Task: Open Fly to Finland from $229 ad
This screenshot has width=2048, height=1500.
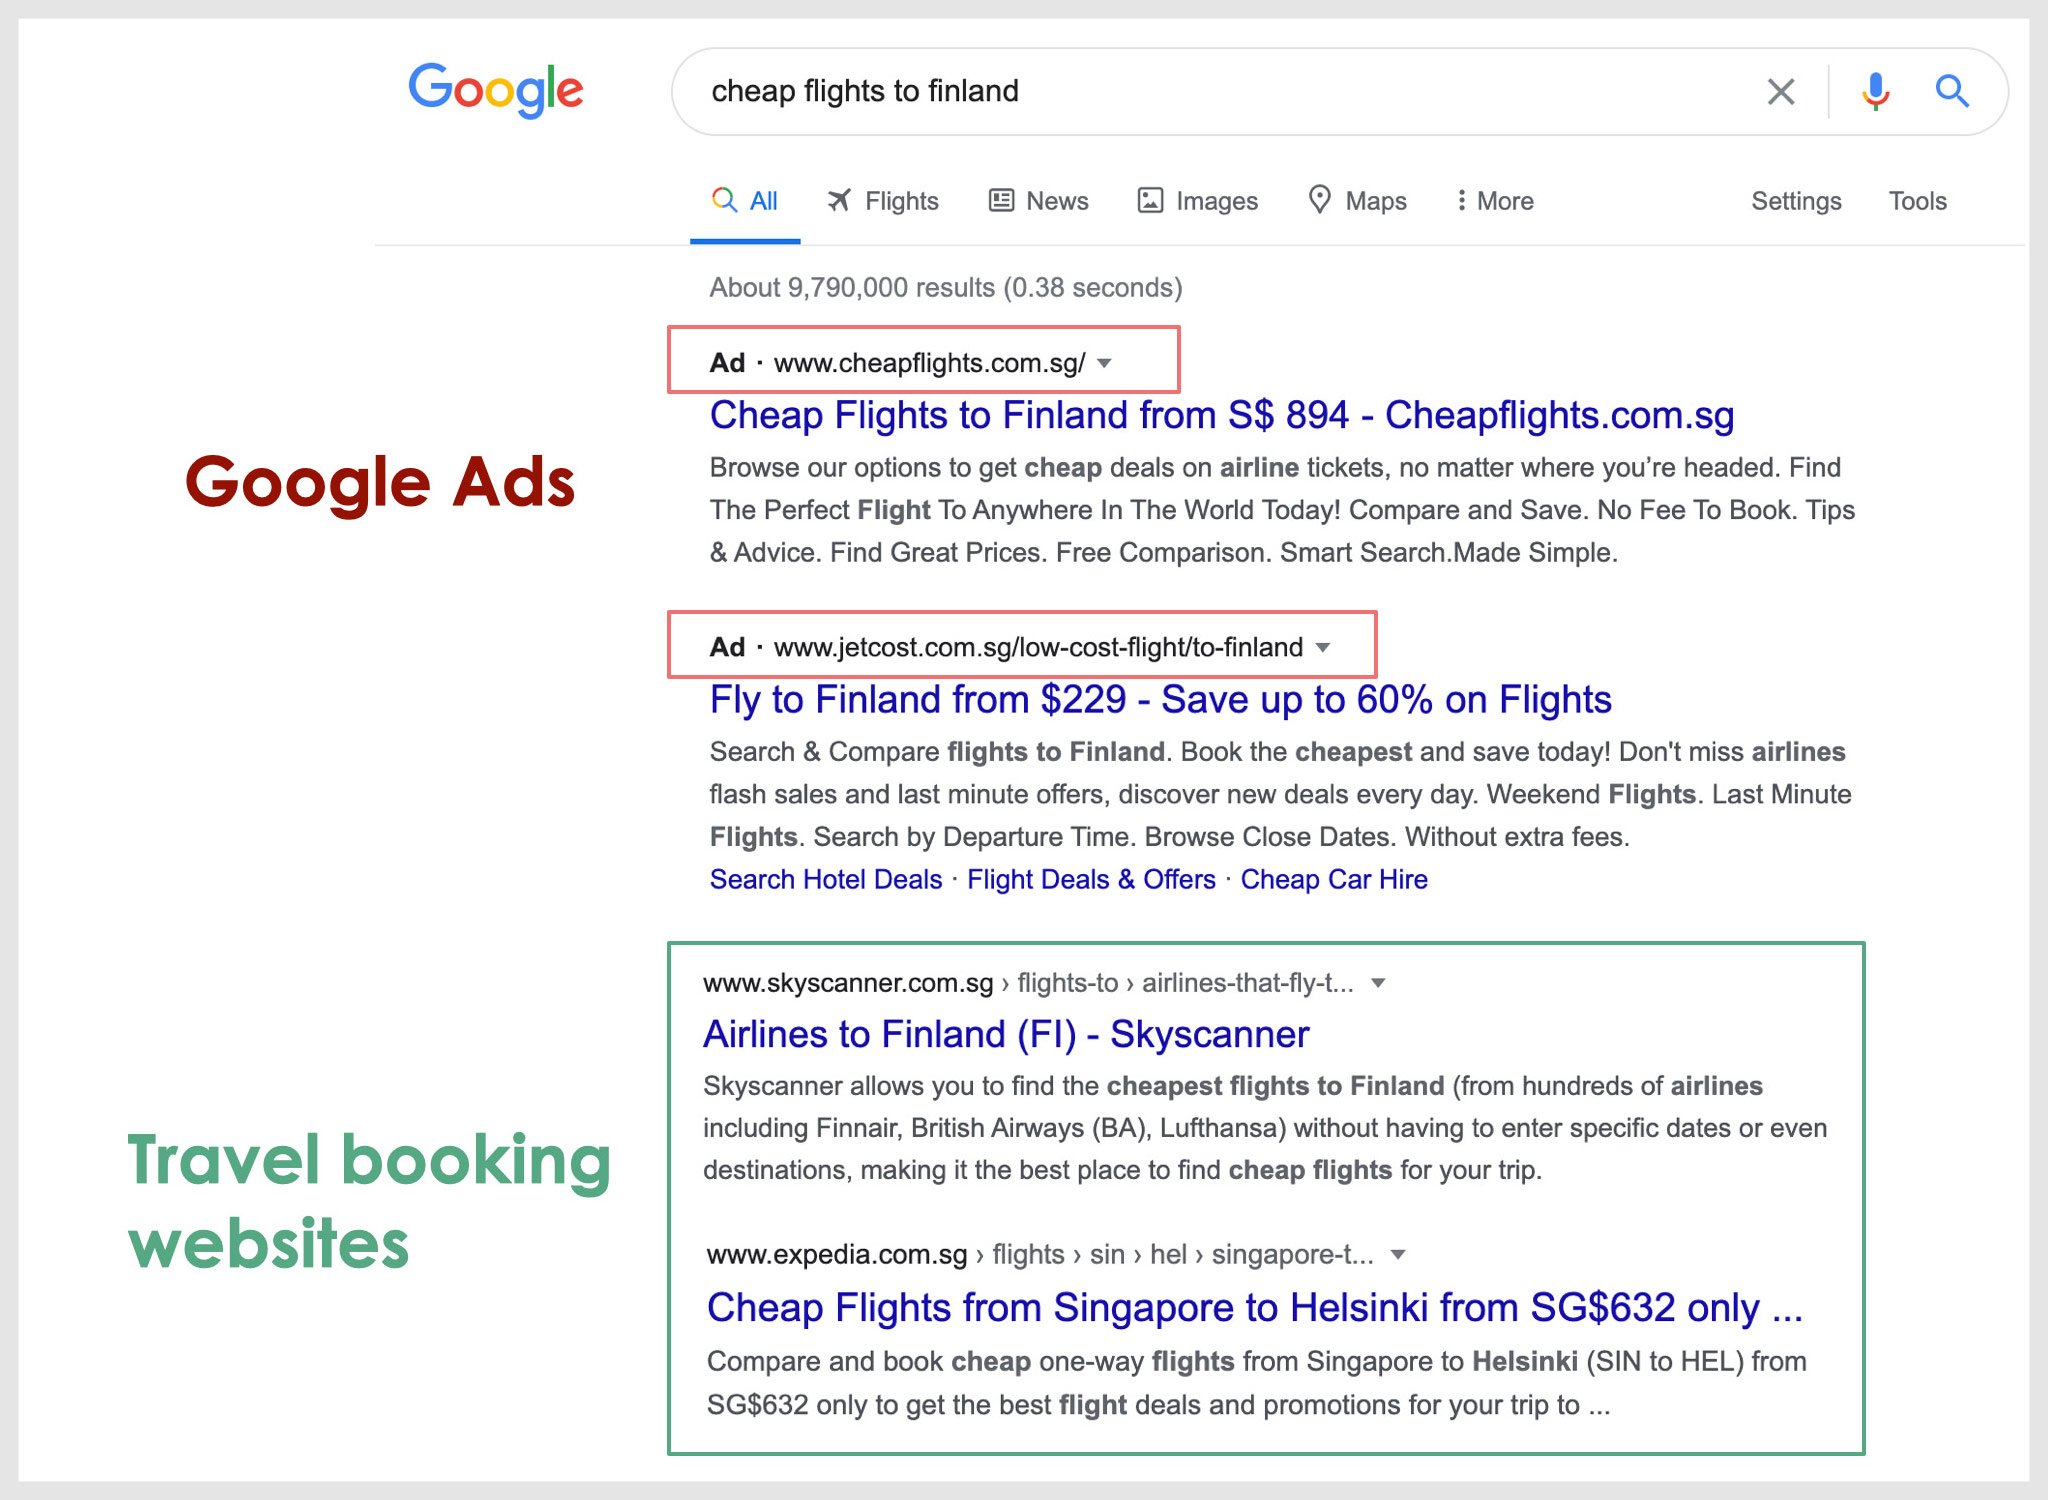Action: 1161,700
